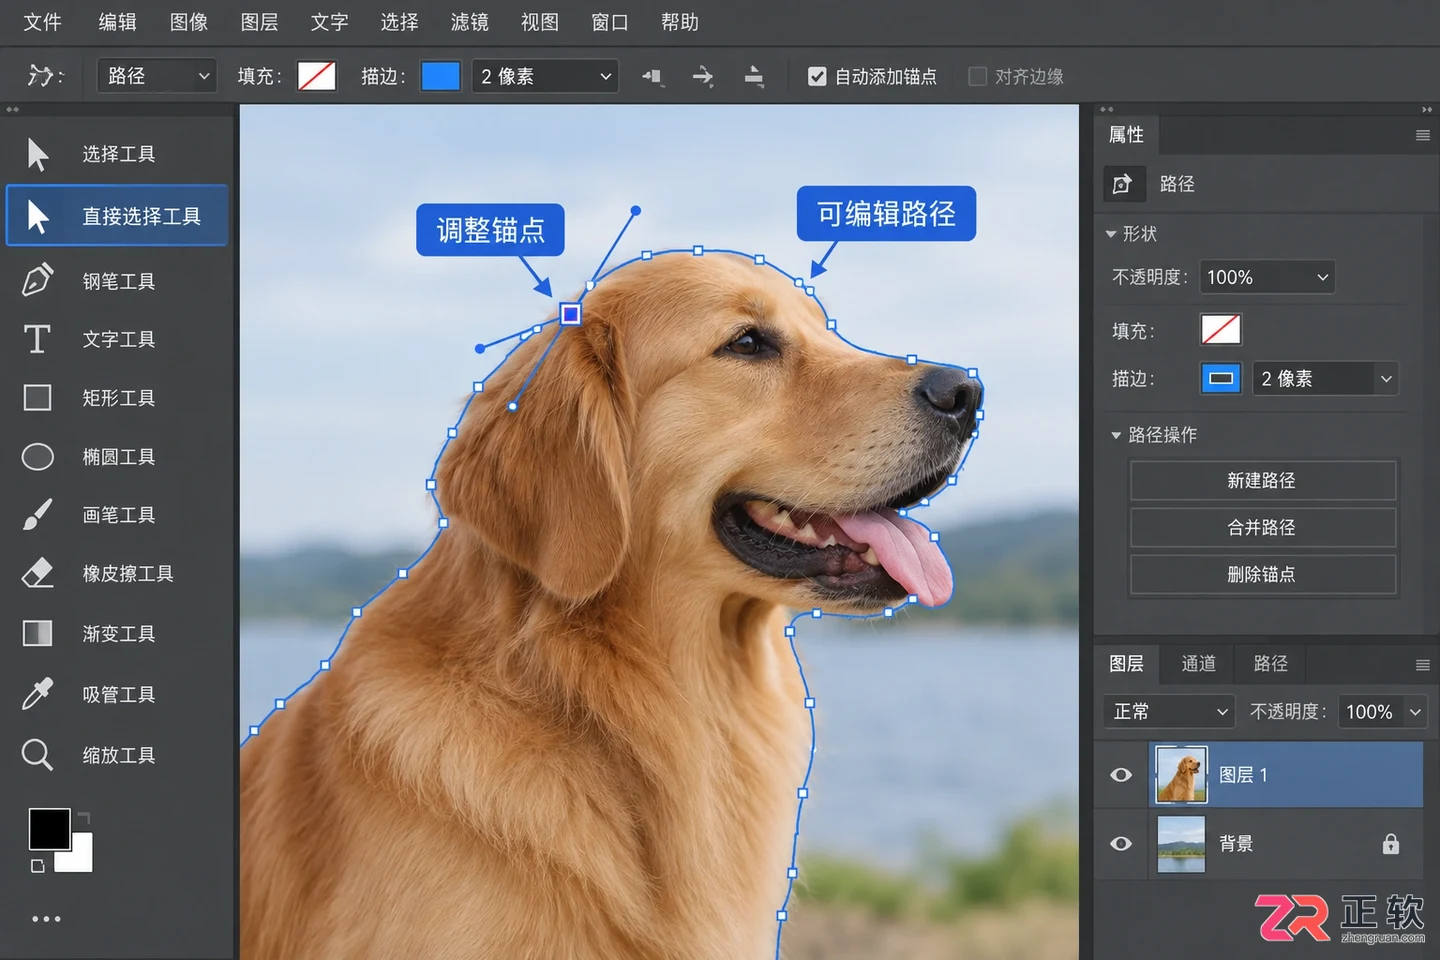Enable the 对齐边缘 checkbox
1440x960 pixels.
coord(978,76)
